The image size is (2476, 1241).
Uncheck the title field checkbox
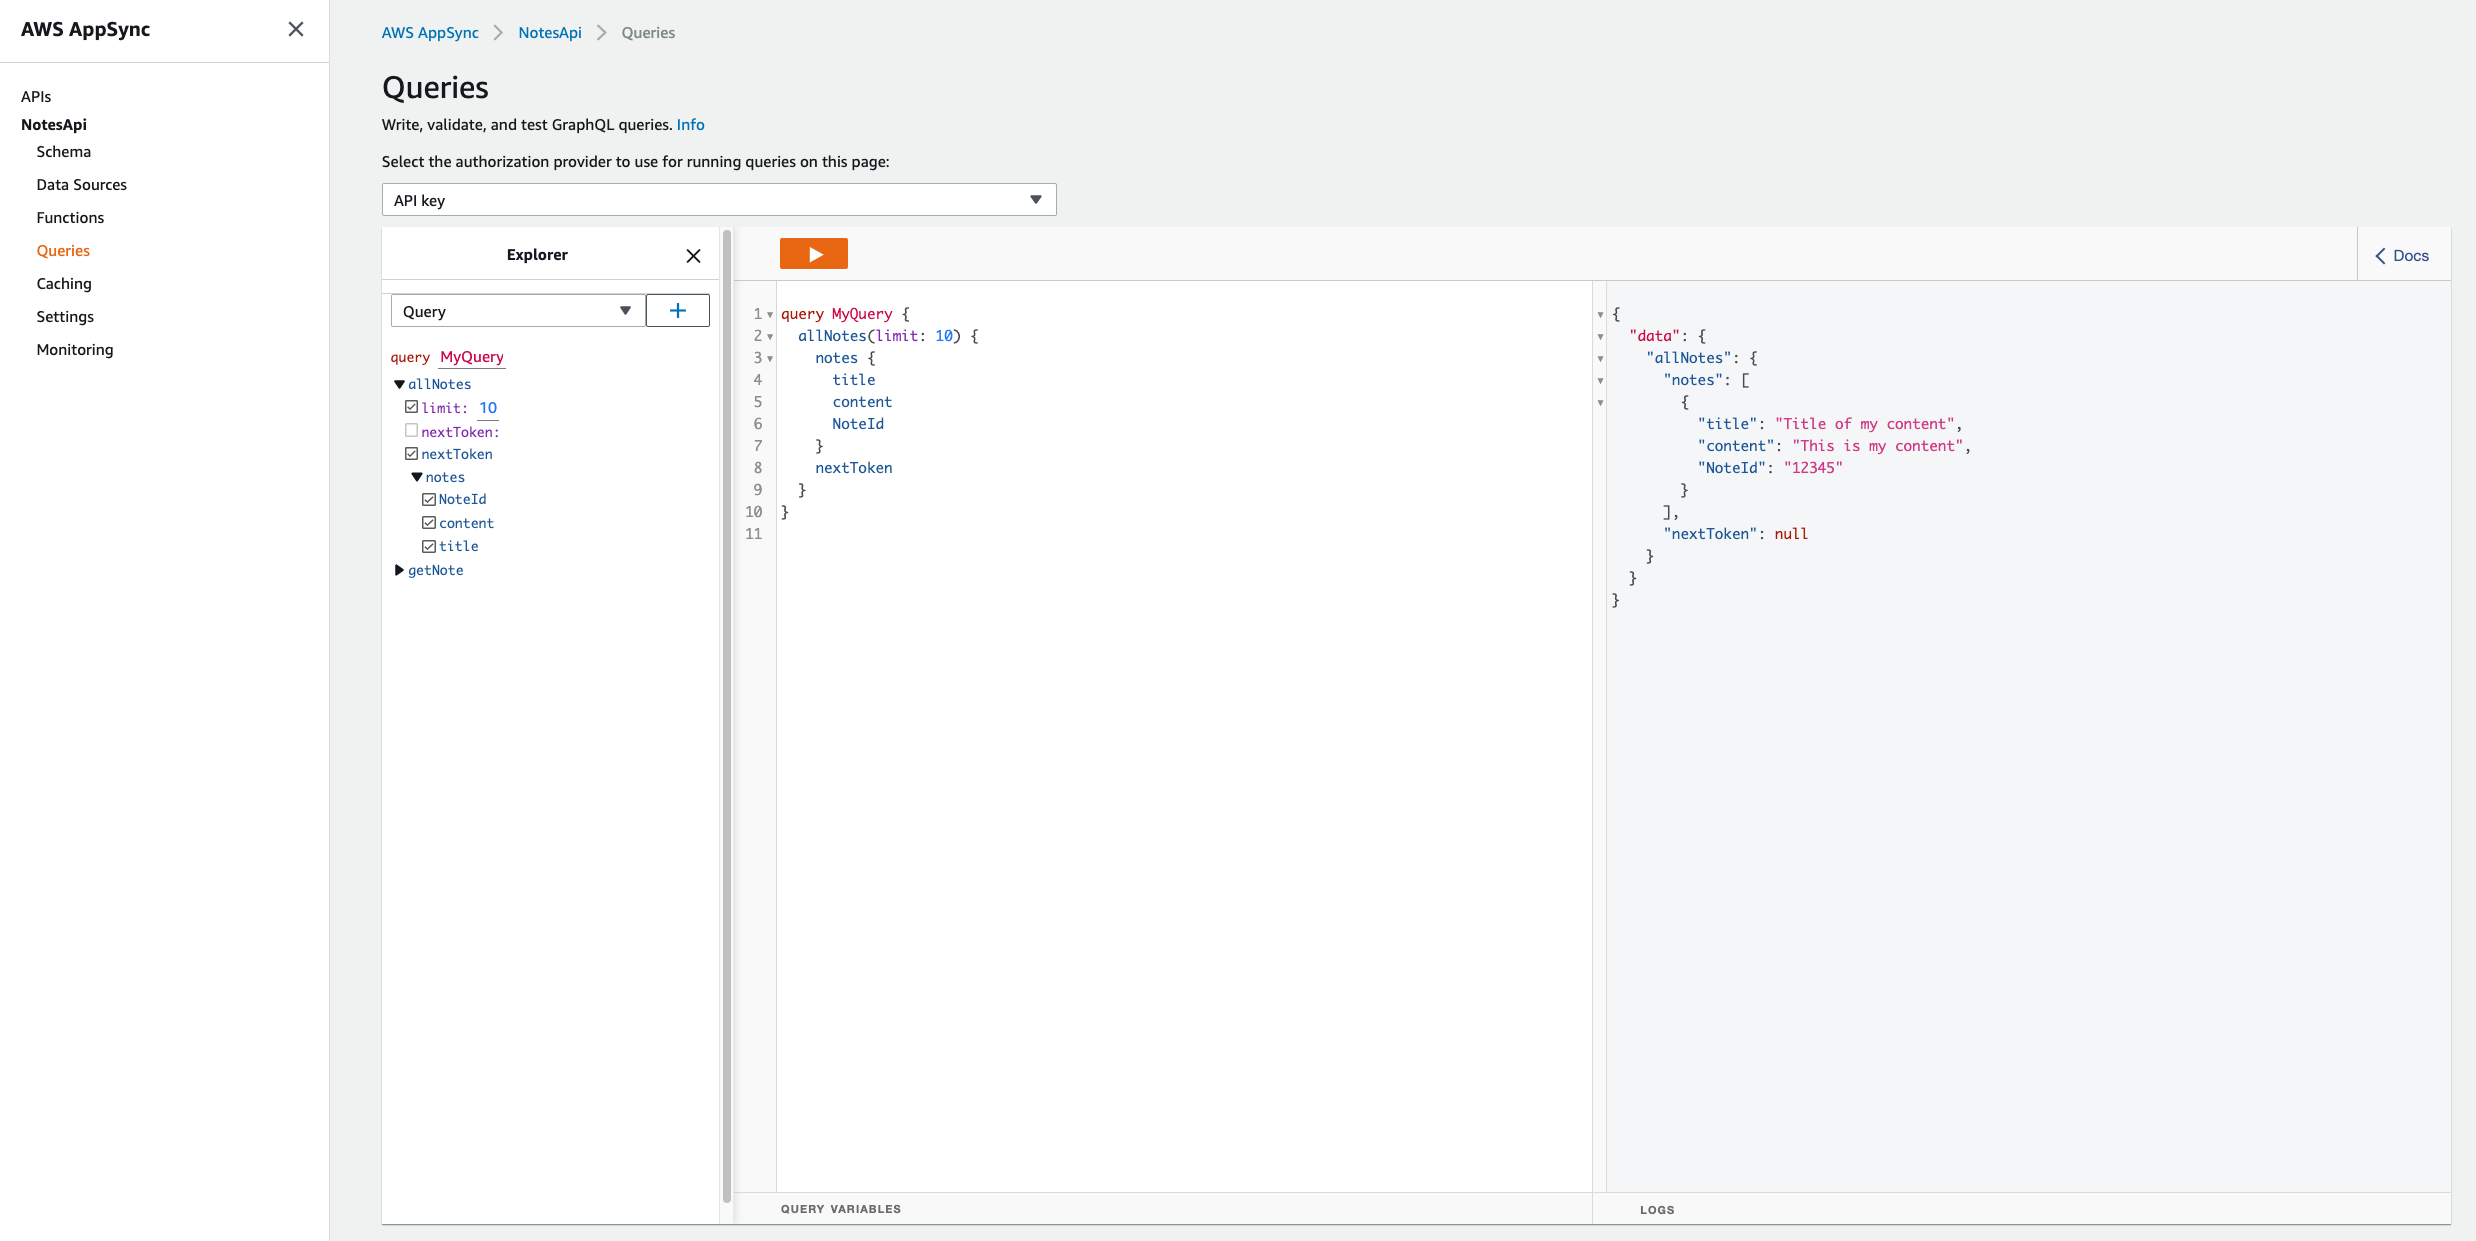click(x=429, y=546)
